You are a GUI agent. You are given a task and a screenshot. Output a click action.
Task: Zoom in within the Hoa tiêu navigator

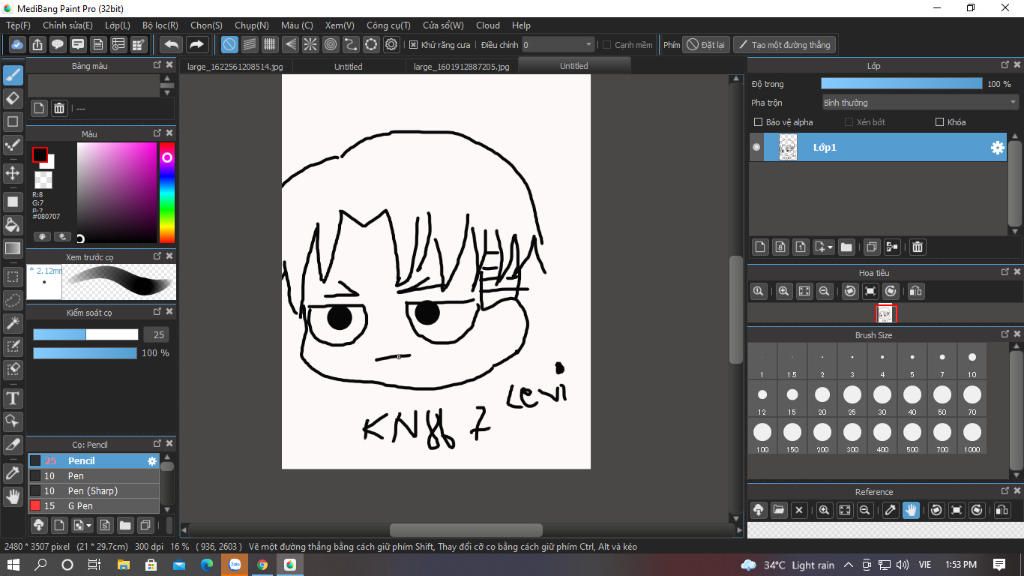coord(784,291)
